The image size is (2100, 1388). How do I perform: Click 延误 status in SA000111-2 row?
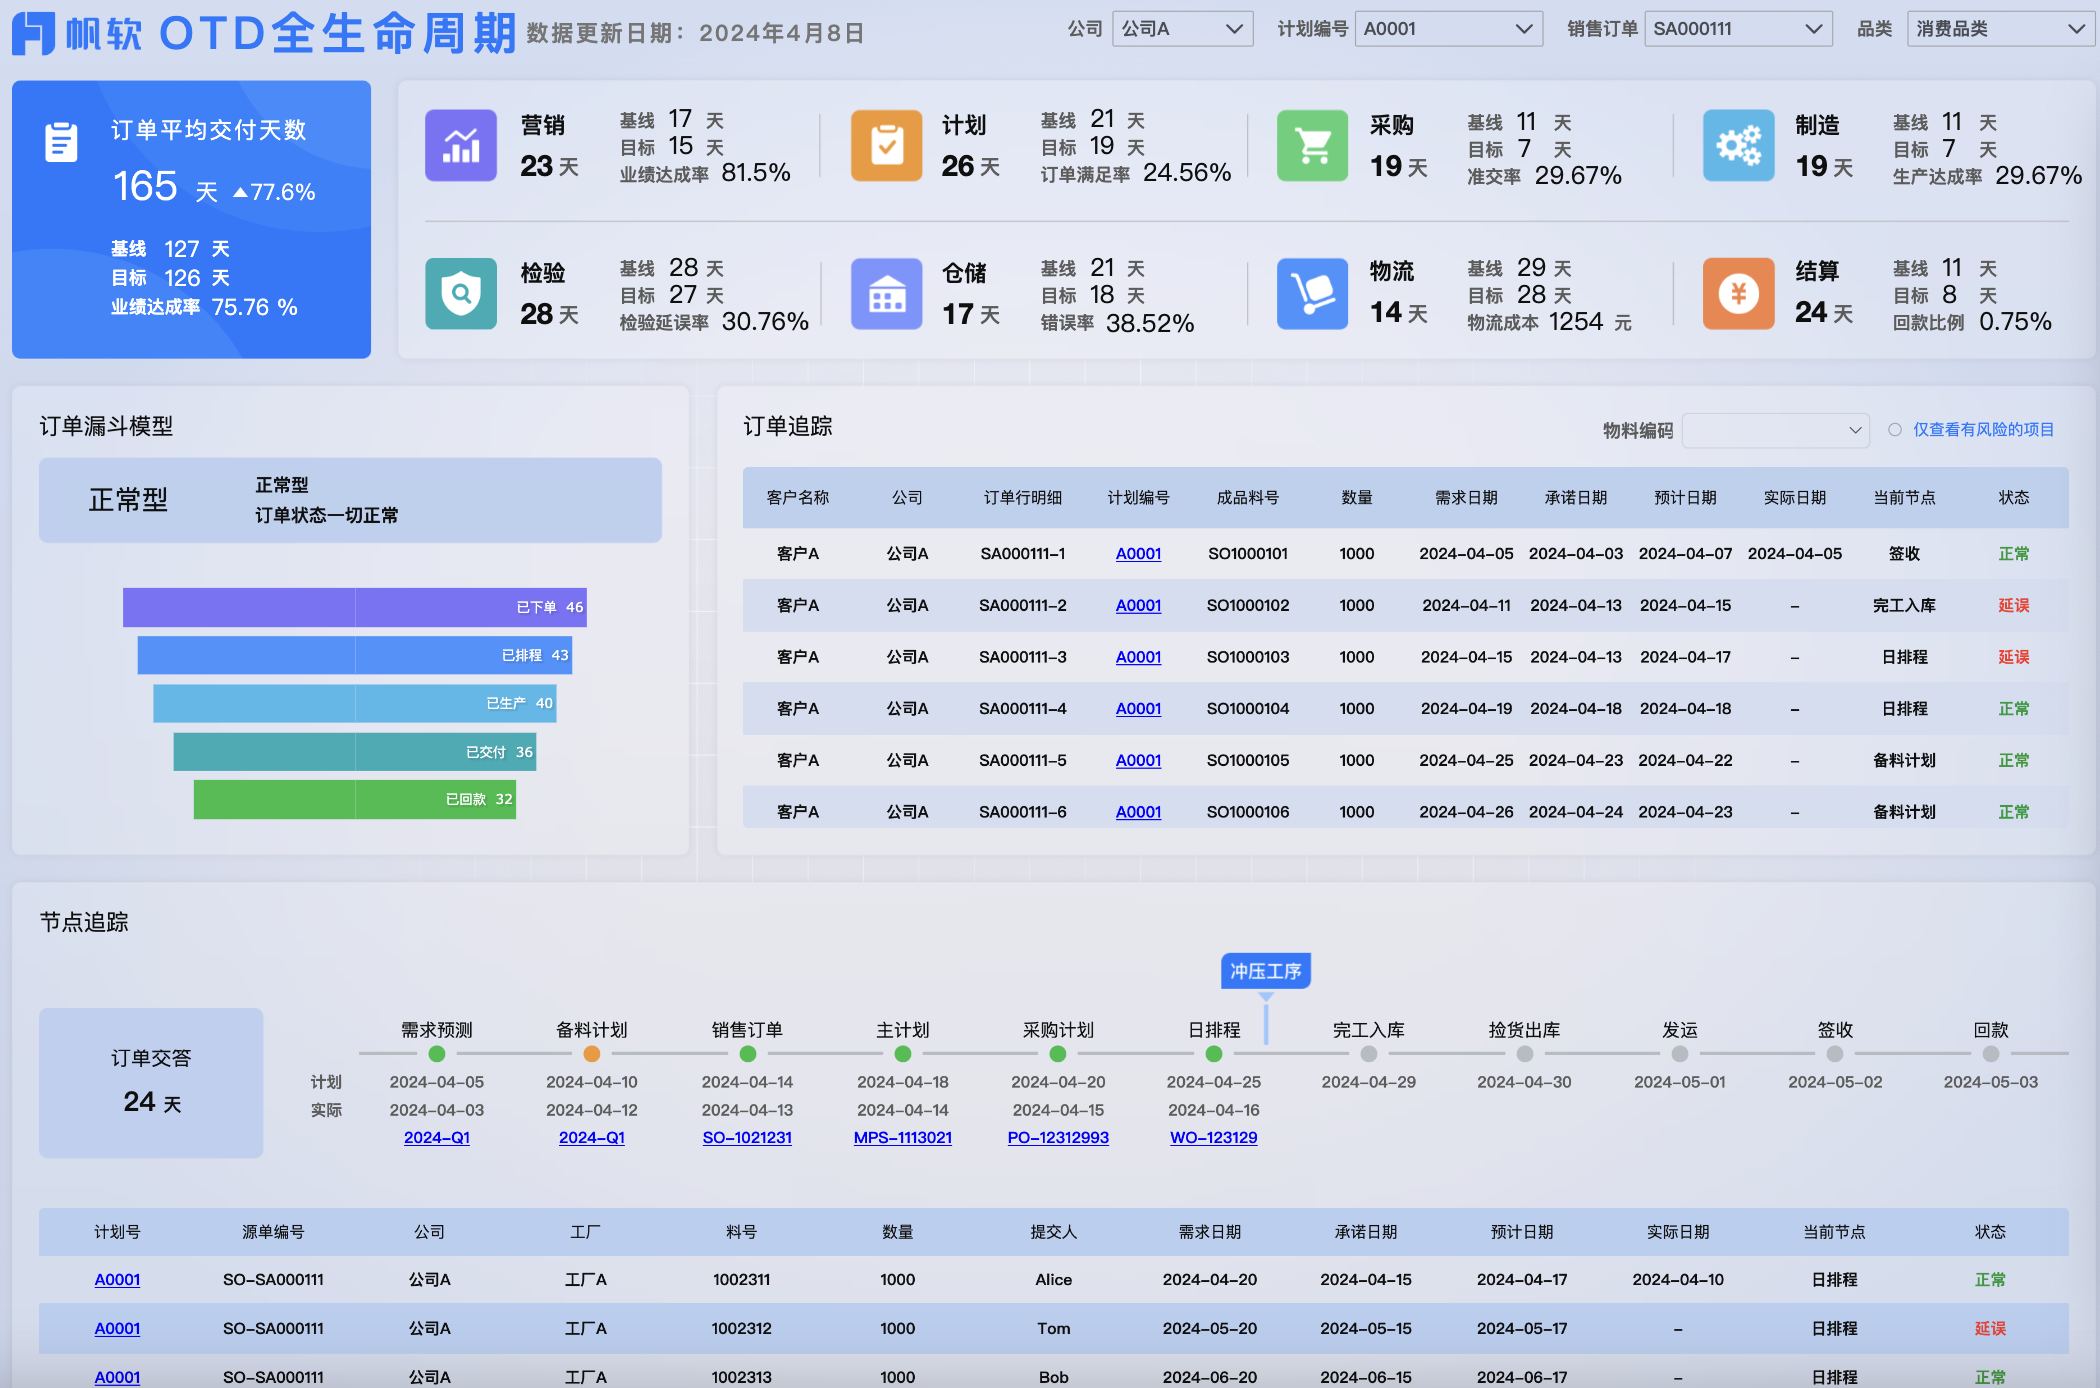coord(2014,606)
